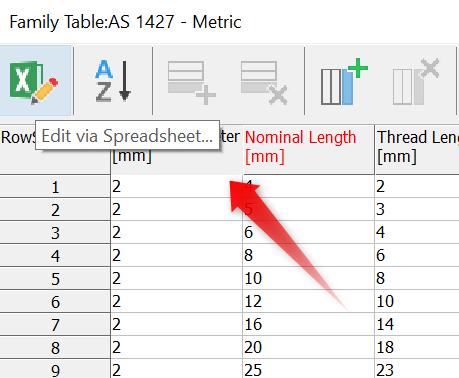Click the Delete Row toolbar icon
Viewport: 459px width, 378px height.
pos(264,82)
